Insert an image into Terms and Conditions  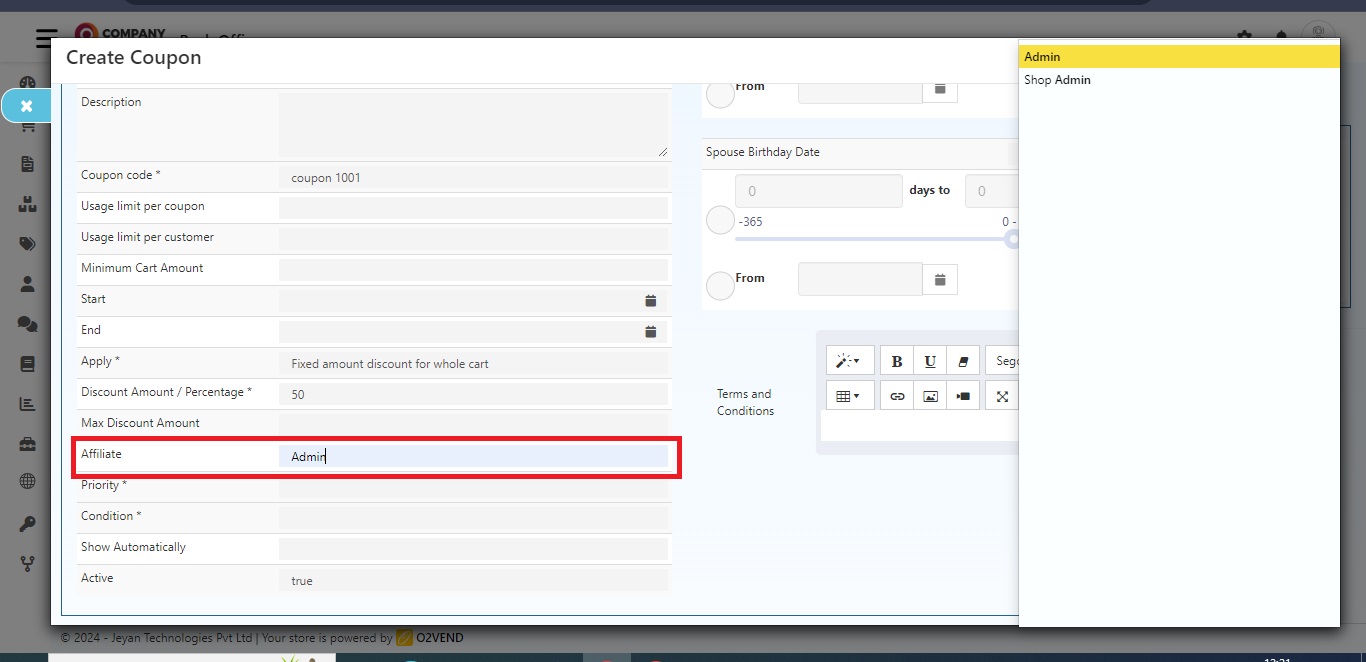tap(930, 395)
